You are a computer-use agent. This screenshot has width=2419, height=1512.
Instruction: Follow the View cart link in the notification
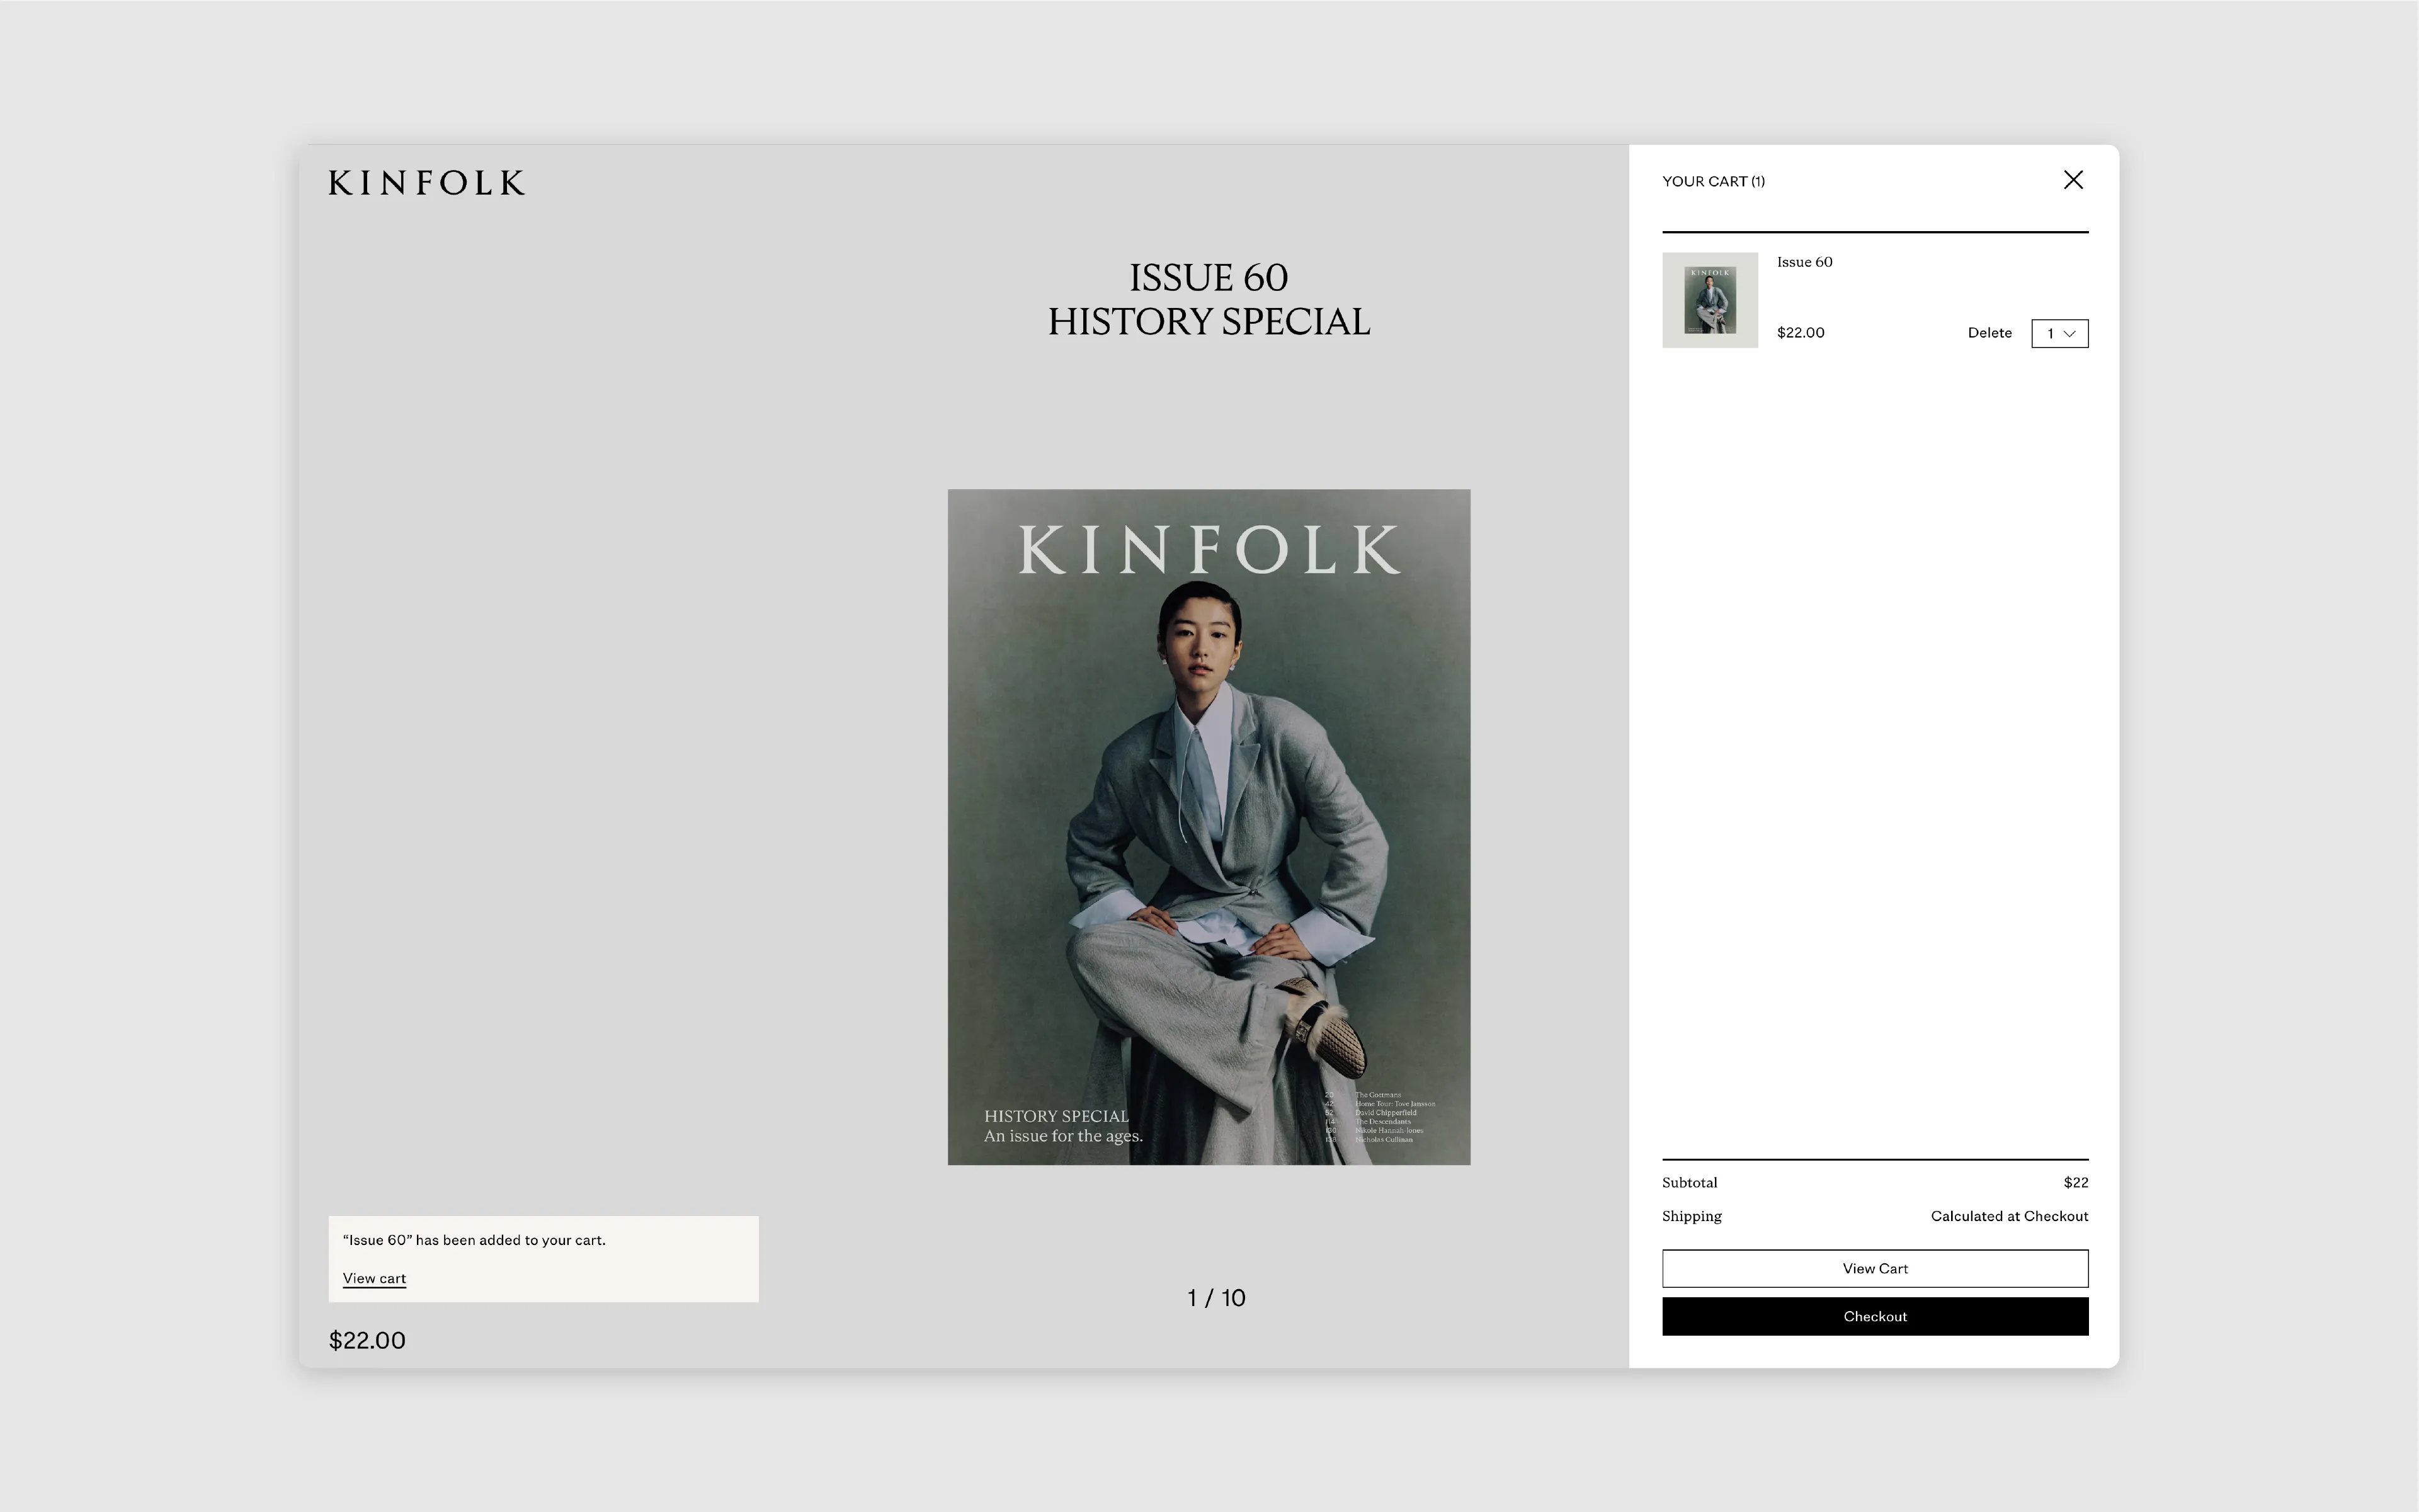pyautogui.click(x=374, y=1278)
